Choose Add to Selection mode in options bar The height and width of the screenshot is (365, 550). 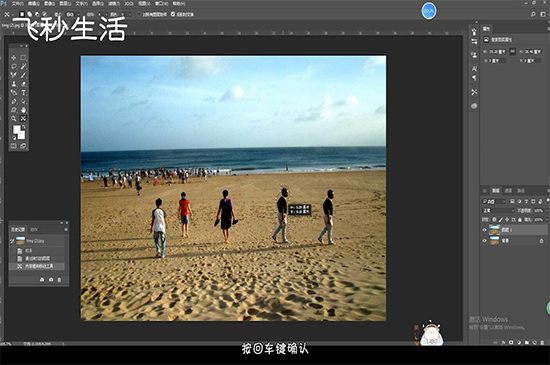(30, 14)
